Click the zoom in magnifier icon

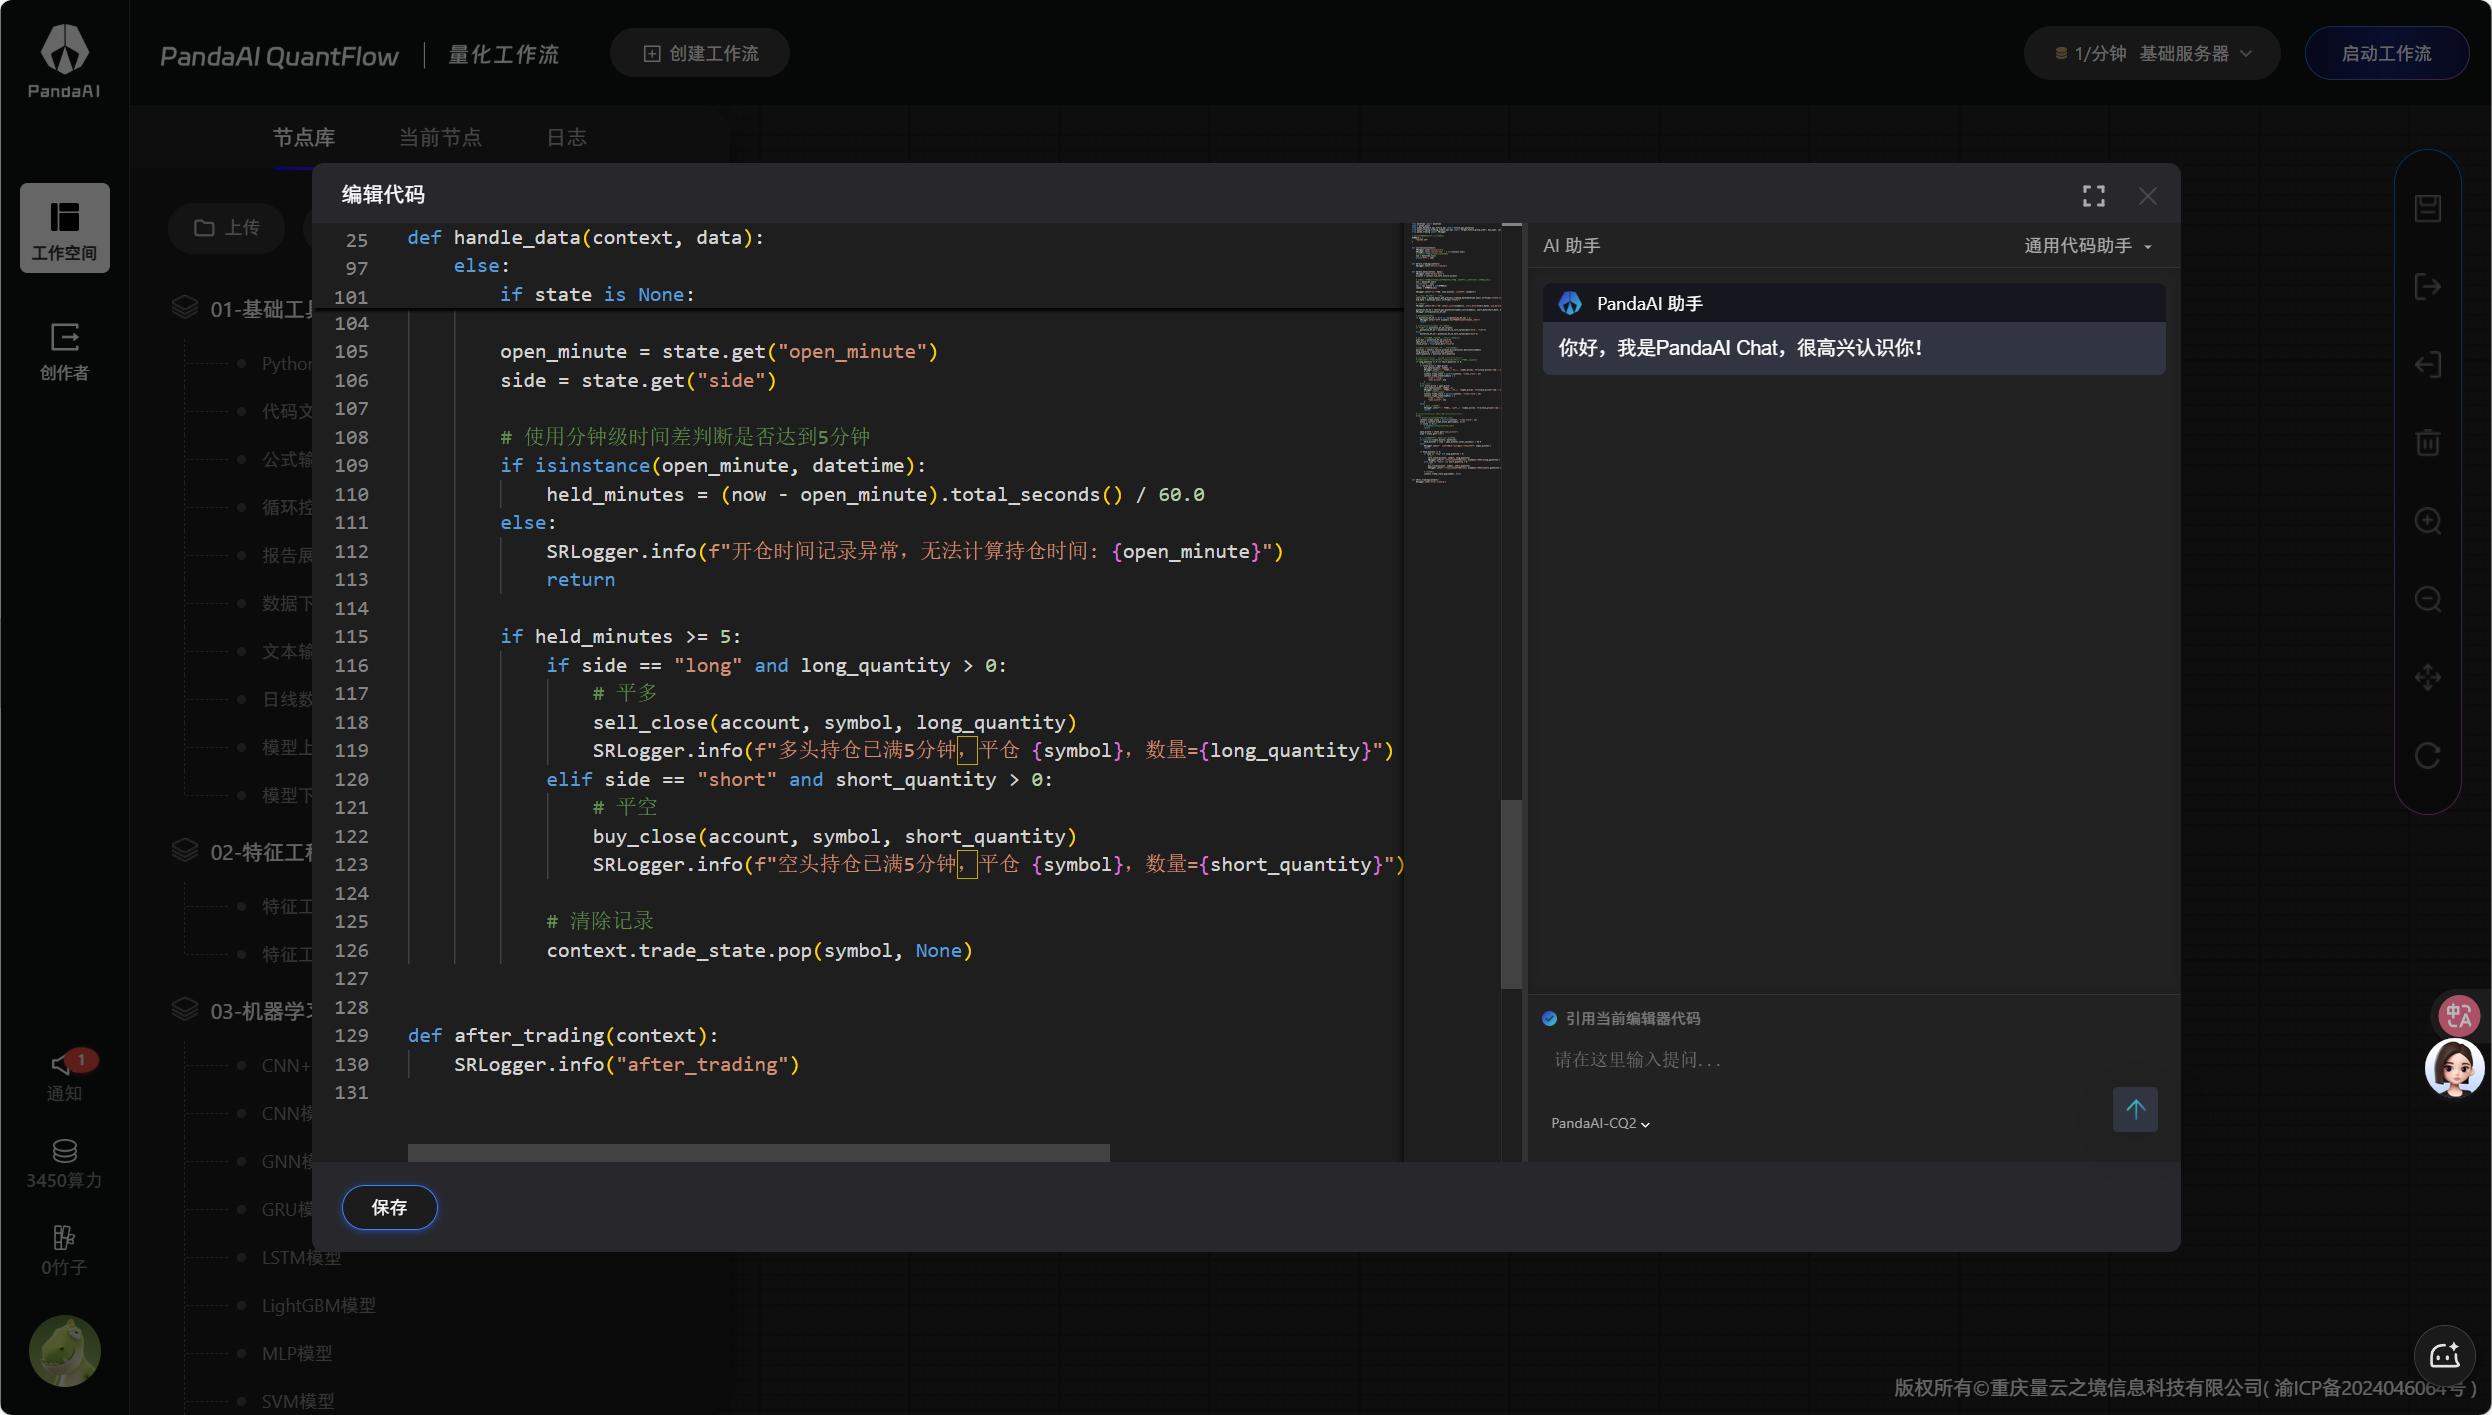click(x=2428, y=521)
